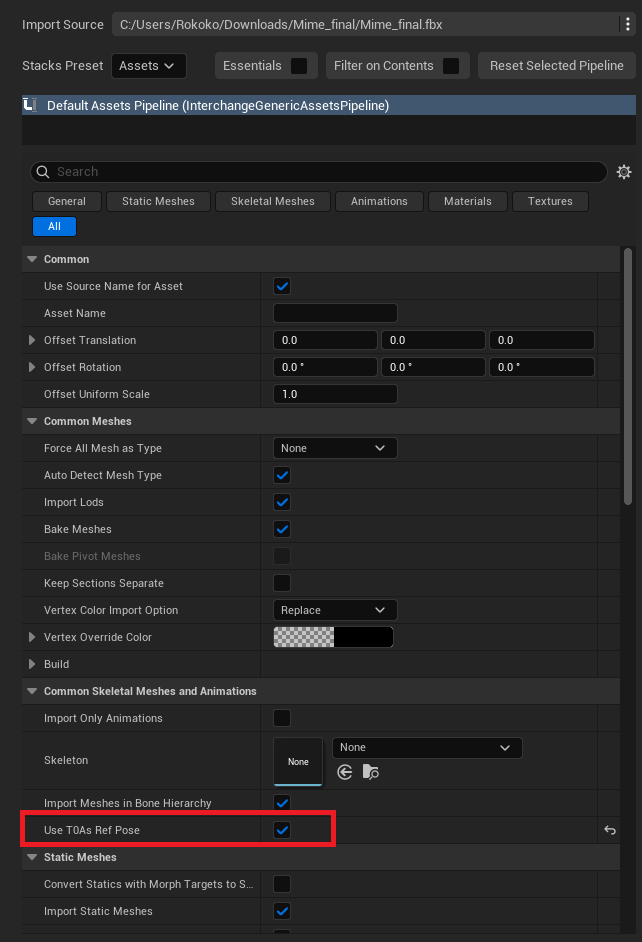This screenshot has height=942, width=642.
Task: Collapse the Common section
Action: [x=32, y=259]
